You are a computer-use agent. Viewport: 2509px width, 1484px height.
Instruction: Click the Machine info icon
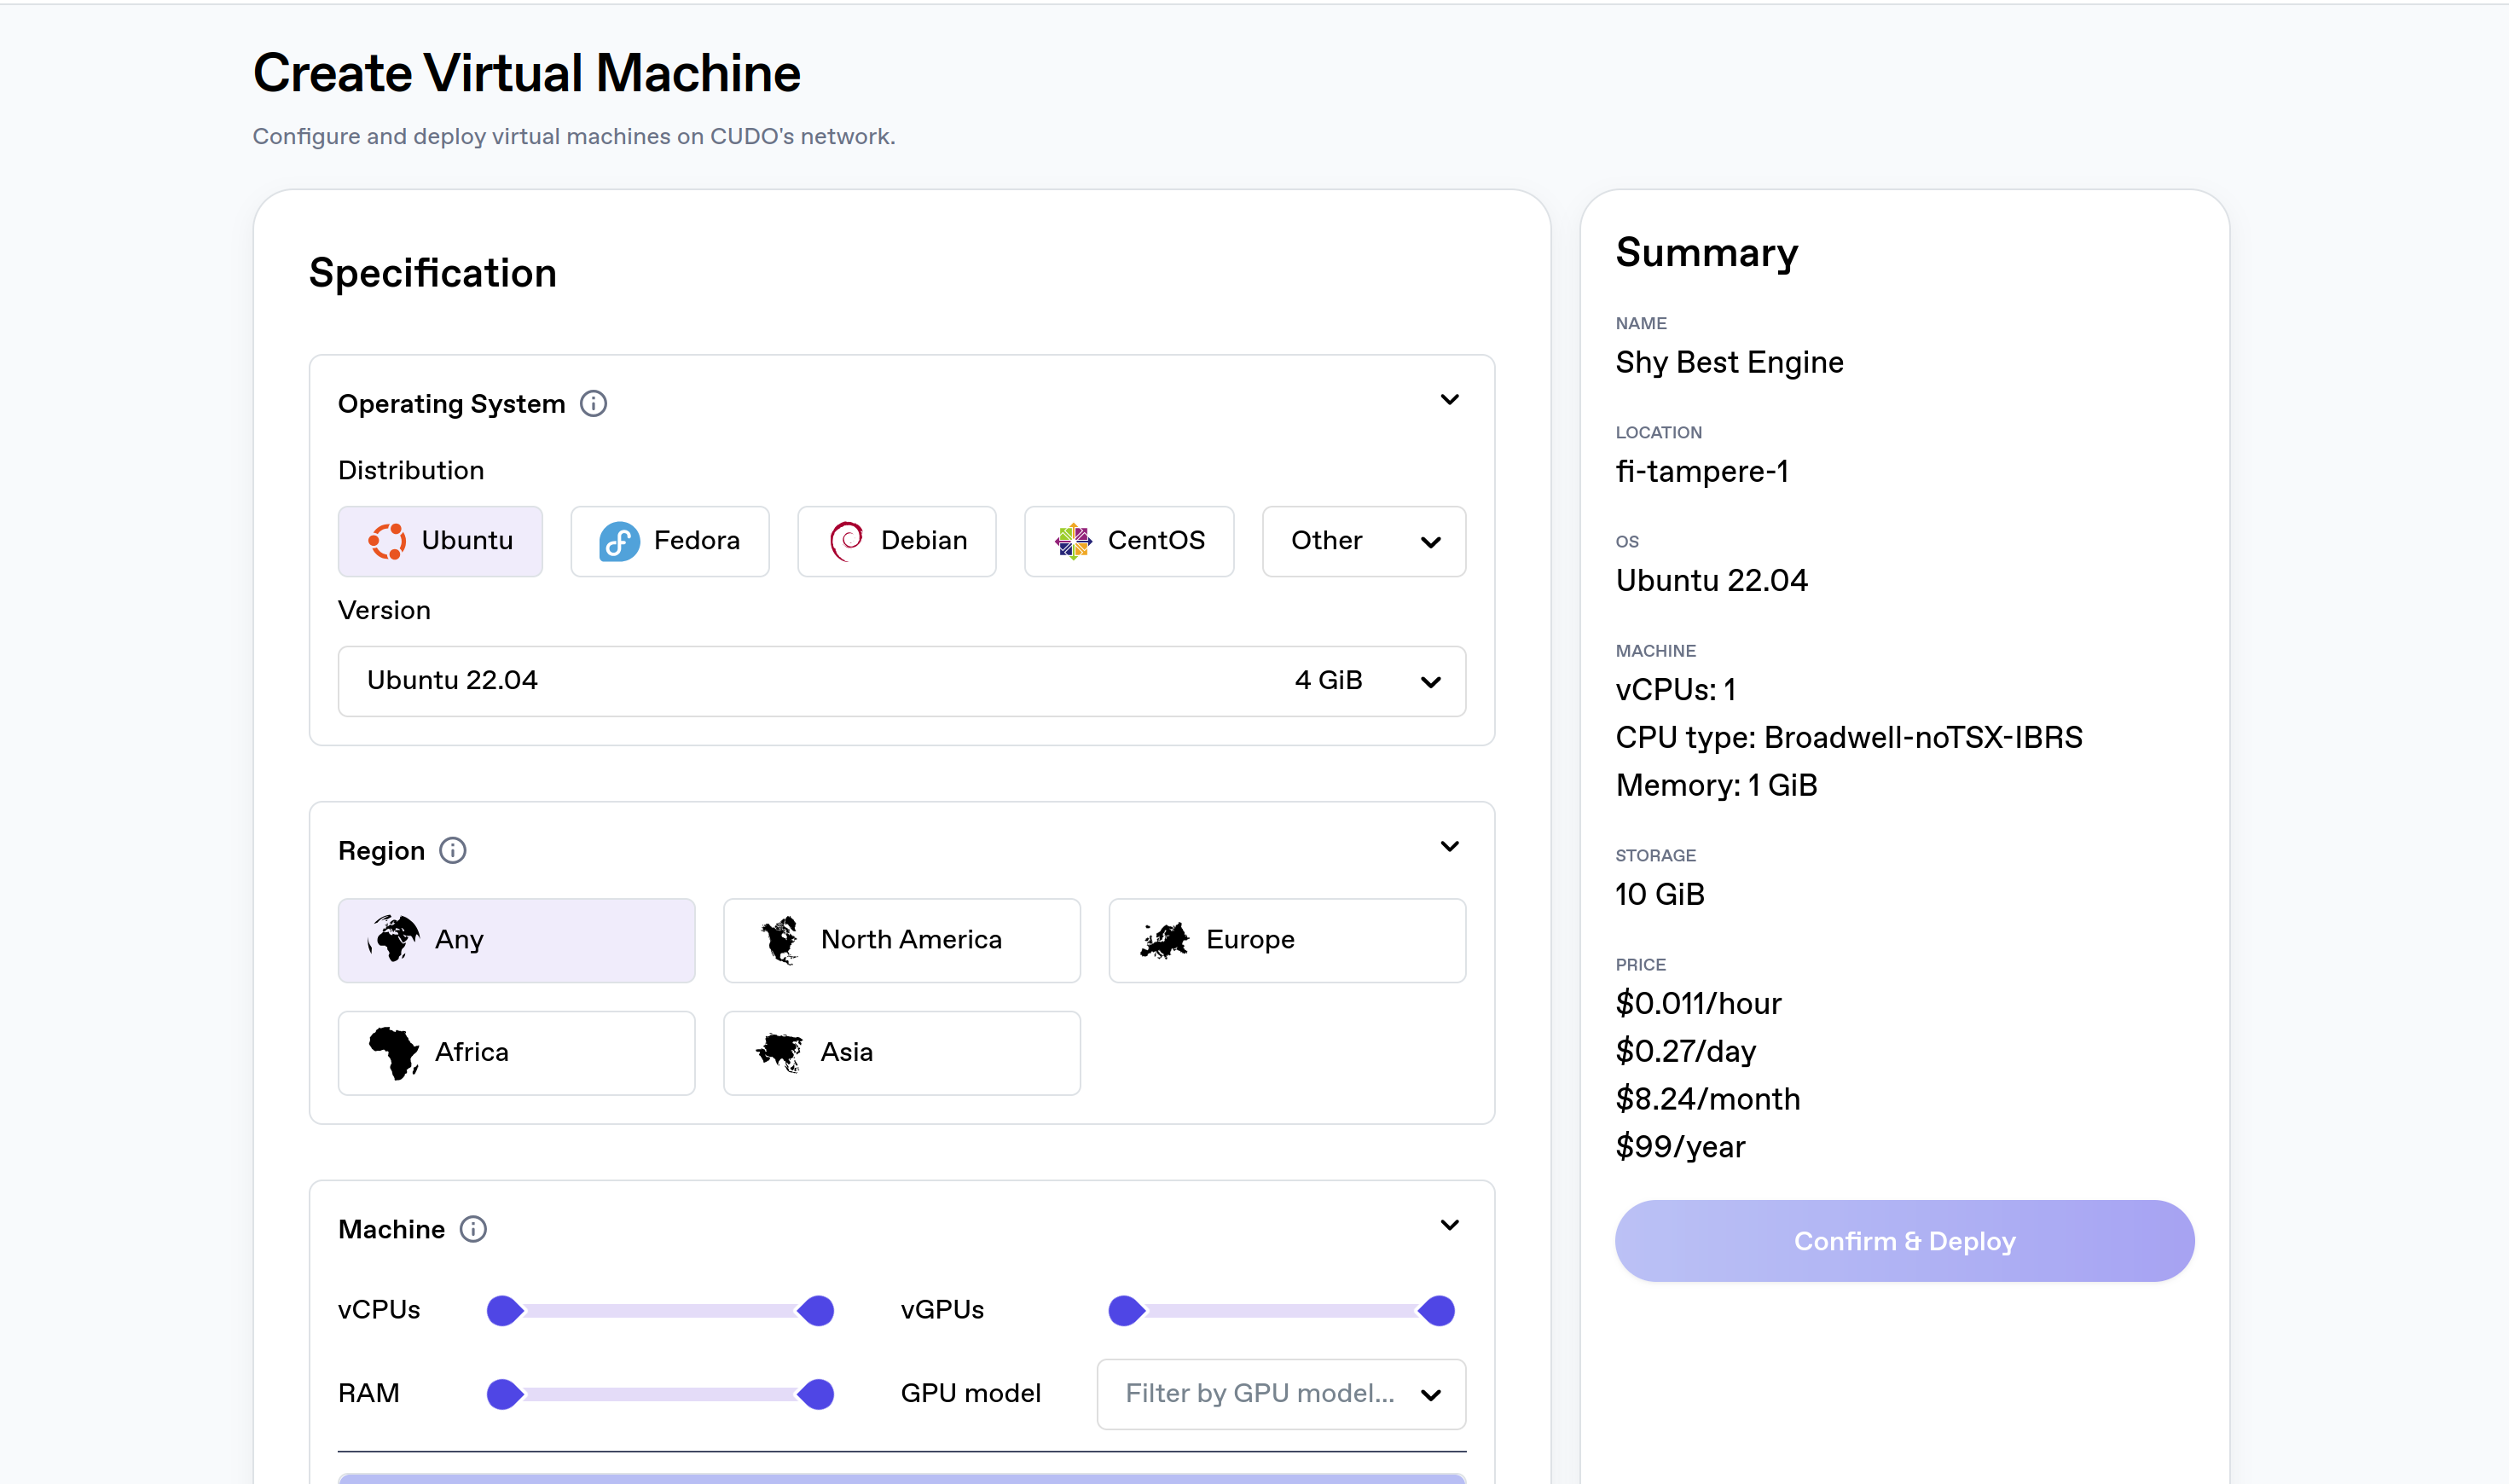tap(473, 1229)
